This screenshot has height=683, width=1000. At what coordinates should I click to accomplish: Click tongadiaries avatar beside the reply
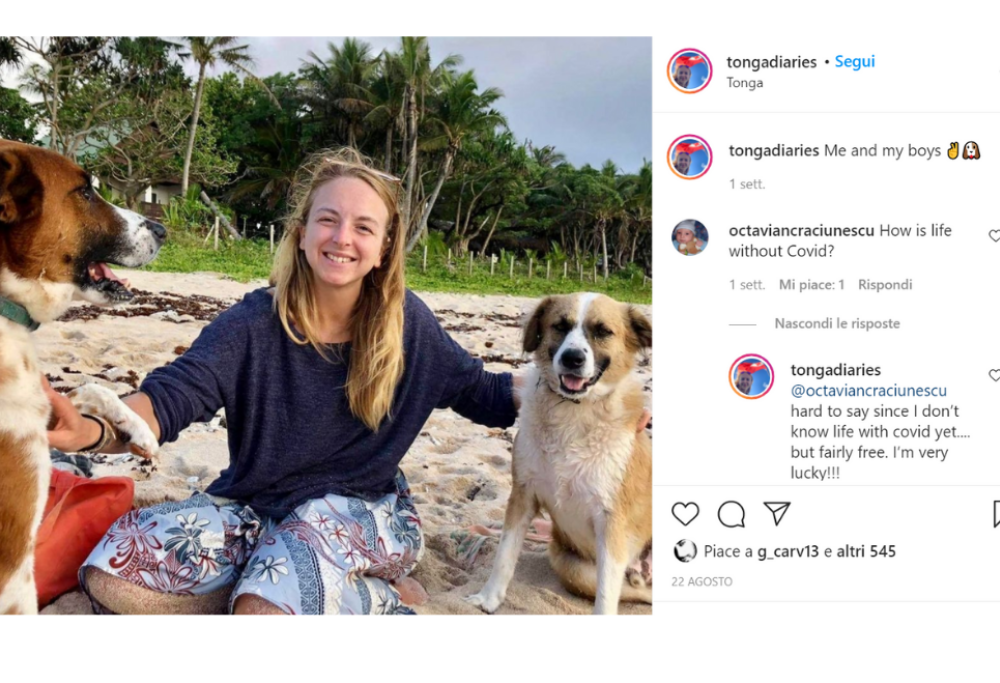[x=751, y=376]
